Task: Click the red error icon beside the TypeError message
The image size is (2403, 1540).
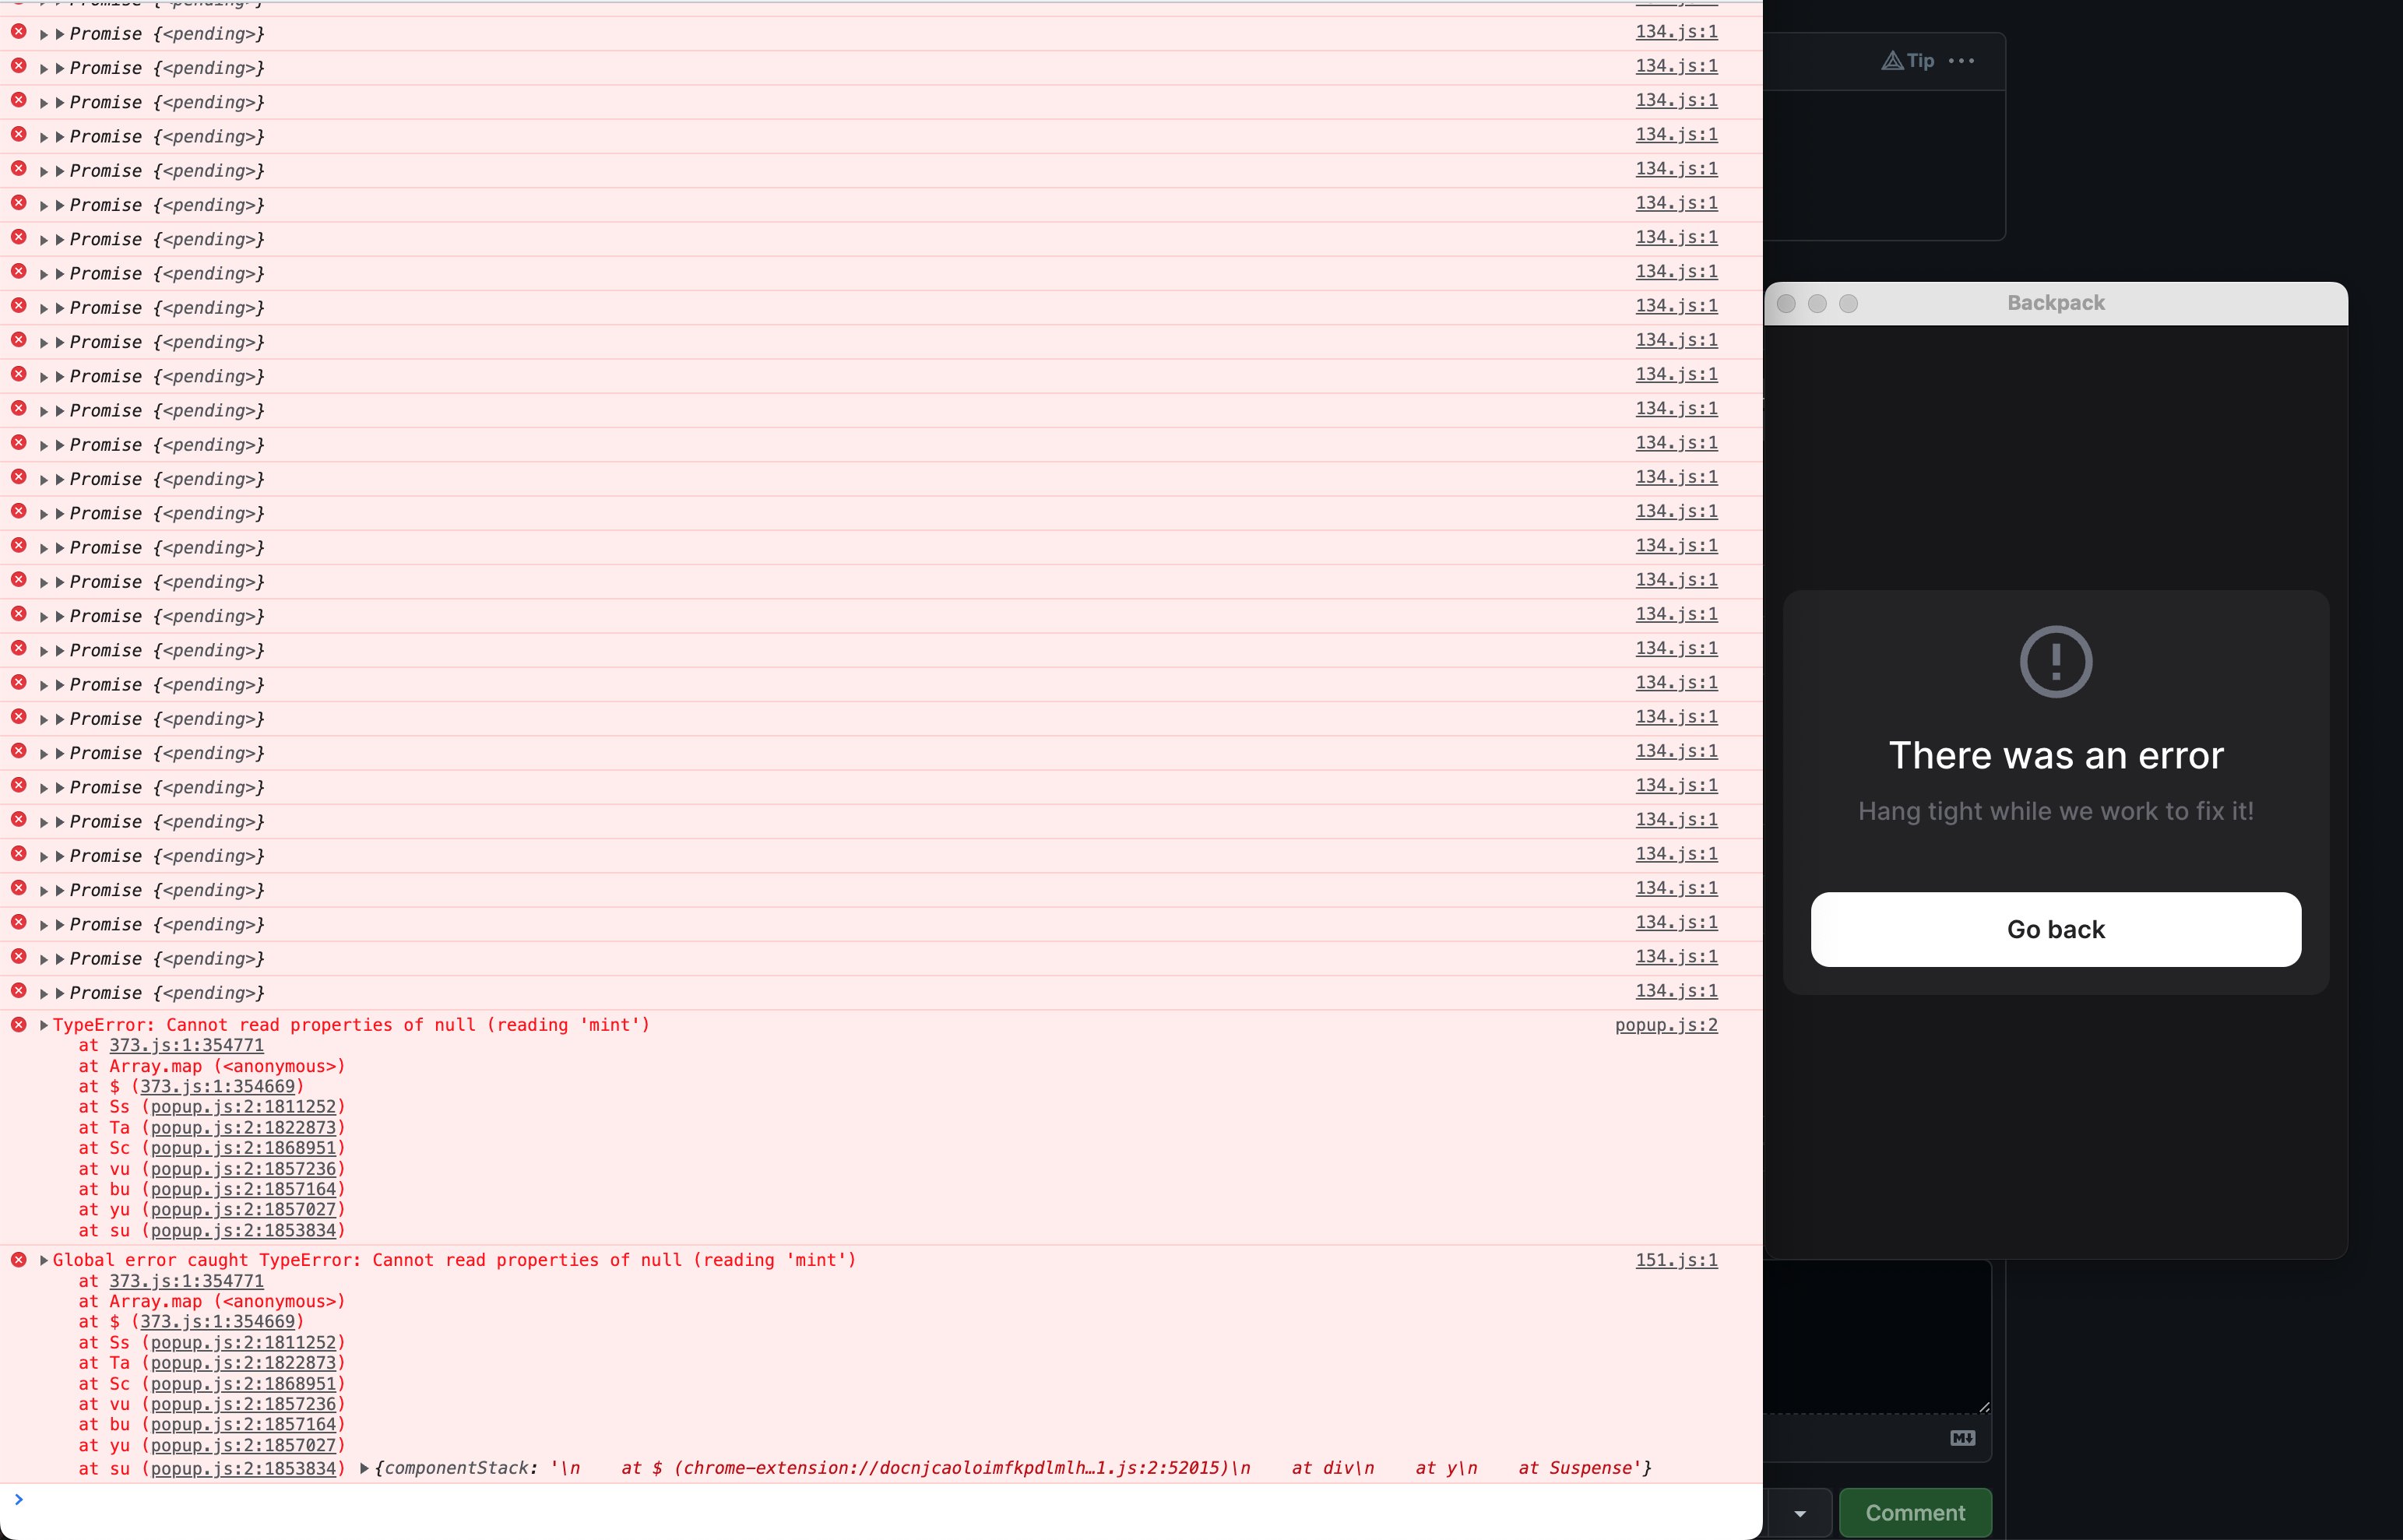Action: (19, 1024)
